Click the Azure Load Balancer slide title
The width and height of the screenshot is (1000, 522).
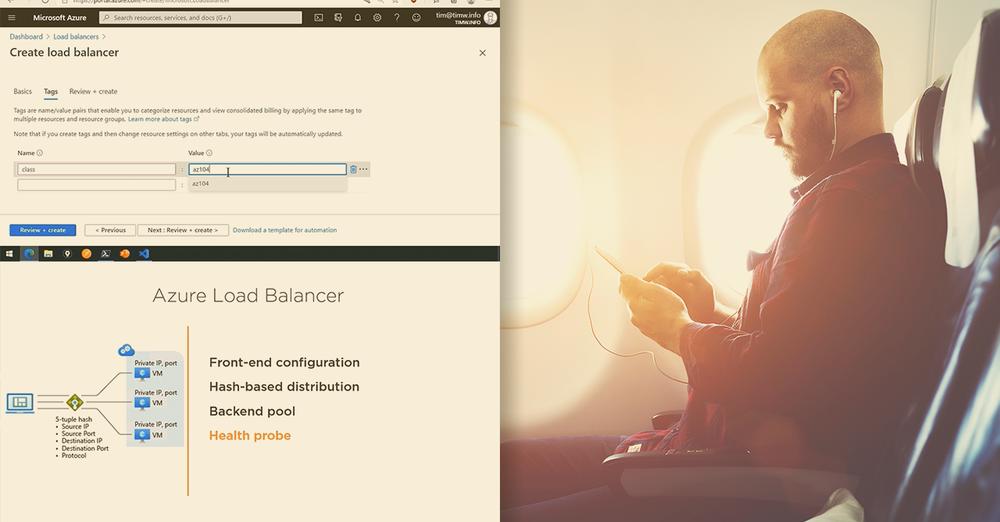pyautogui.click(x=248, y=295)
